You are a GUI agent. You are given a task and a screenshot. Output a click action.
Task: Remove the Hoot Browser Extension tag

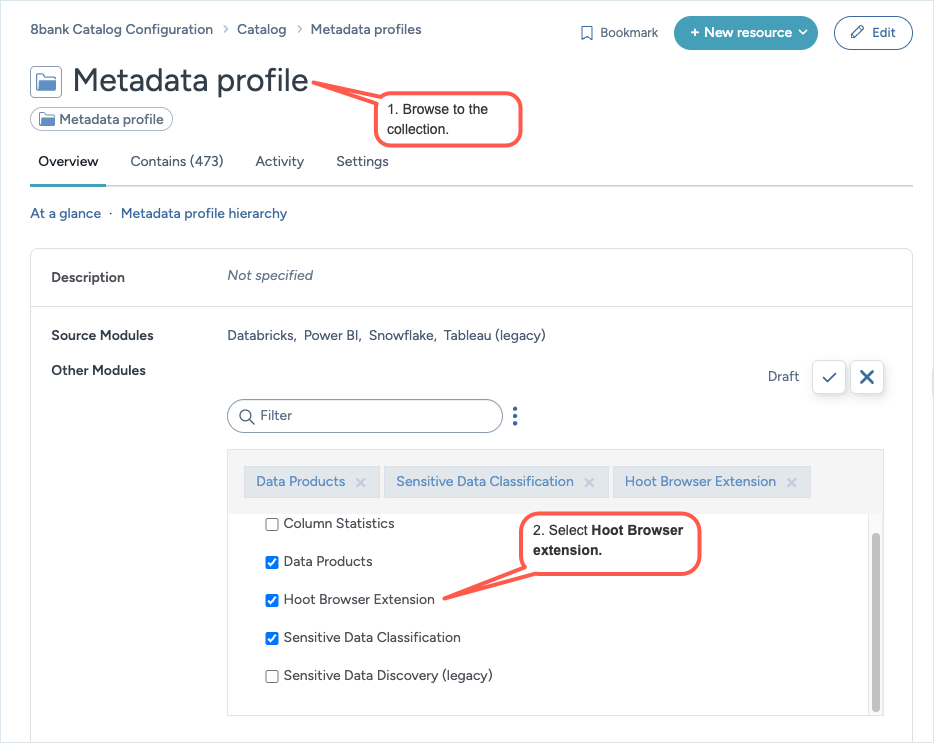click(x=792, y=482)
